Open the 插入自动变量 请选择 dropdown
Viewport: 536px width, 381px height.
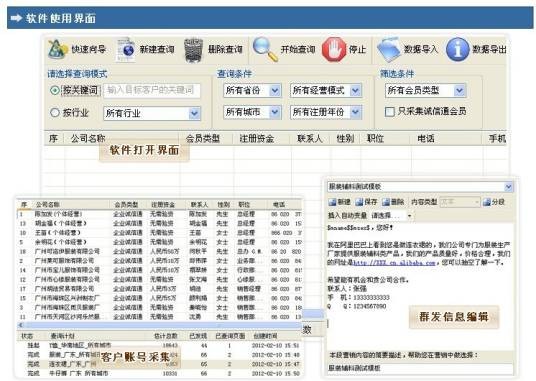(x=392, y=216)
